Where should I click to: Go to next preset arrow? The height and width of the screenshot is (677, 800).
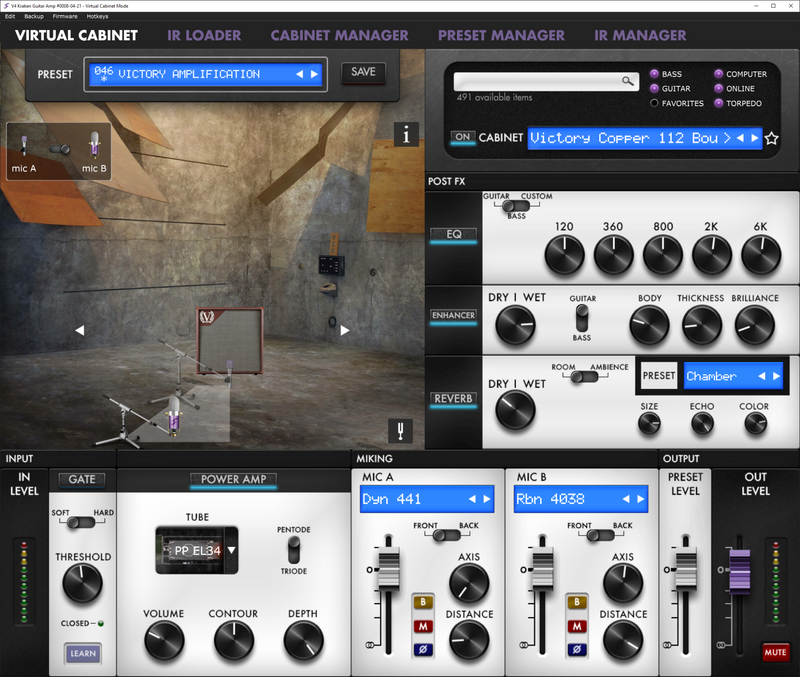tap(314, 74)
